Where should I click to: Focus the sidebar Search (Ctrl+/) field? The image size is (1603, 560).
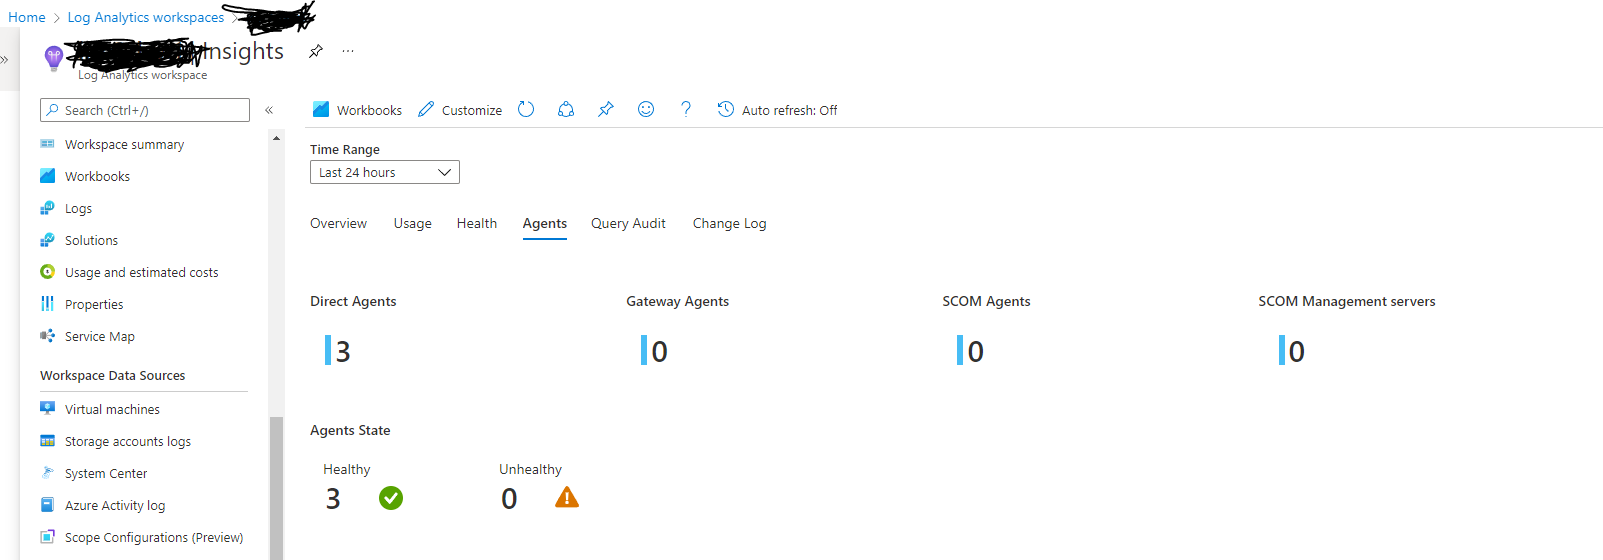(145, 110)
